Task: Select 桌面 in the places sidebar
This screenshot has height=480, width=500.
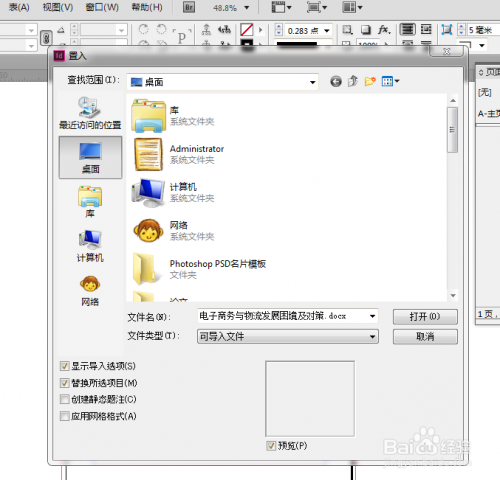Action: [x=90, y=158]
